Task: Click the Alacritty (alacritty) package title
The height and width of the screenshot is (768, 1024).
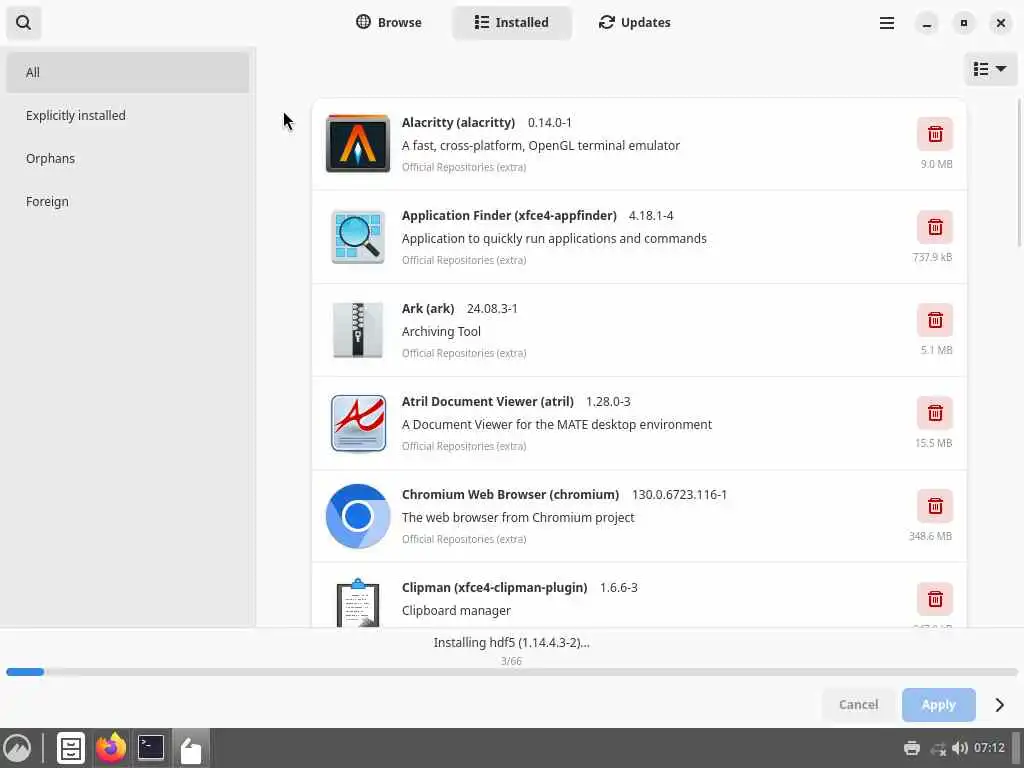Action: point(458,122)
